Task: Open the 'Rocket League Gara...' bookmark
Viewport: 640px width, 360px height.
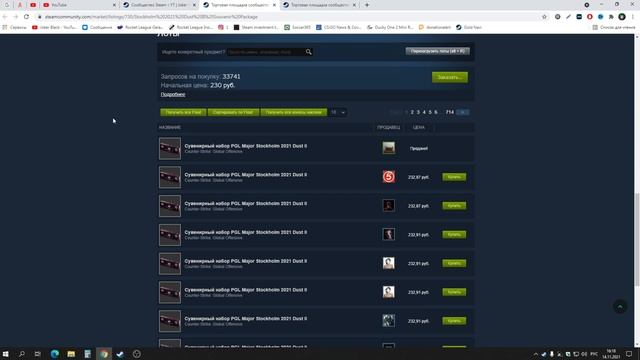Action: click(140, 27)
